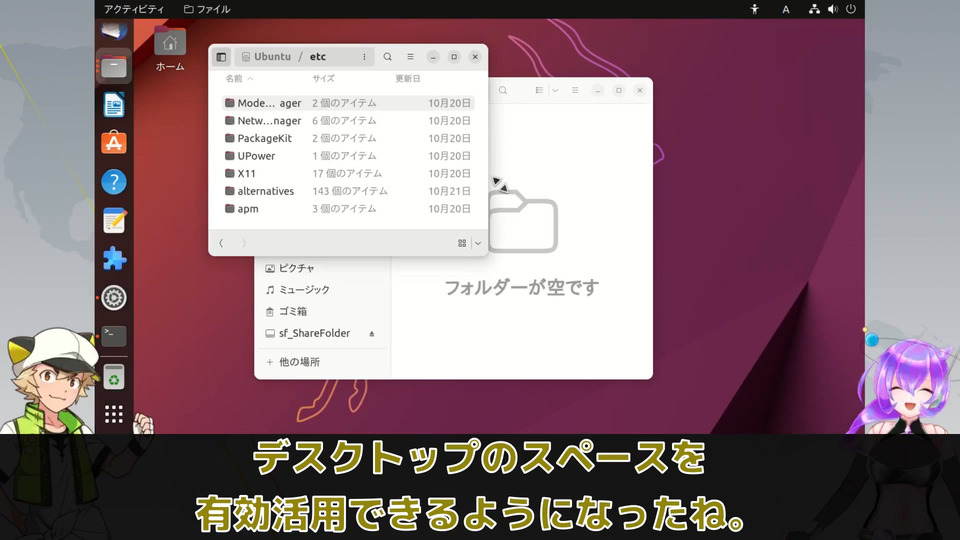Search in the etc window
This screenshot has height=540, width=960.
pos(388,57)
